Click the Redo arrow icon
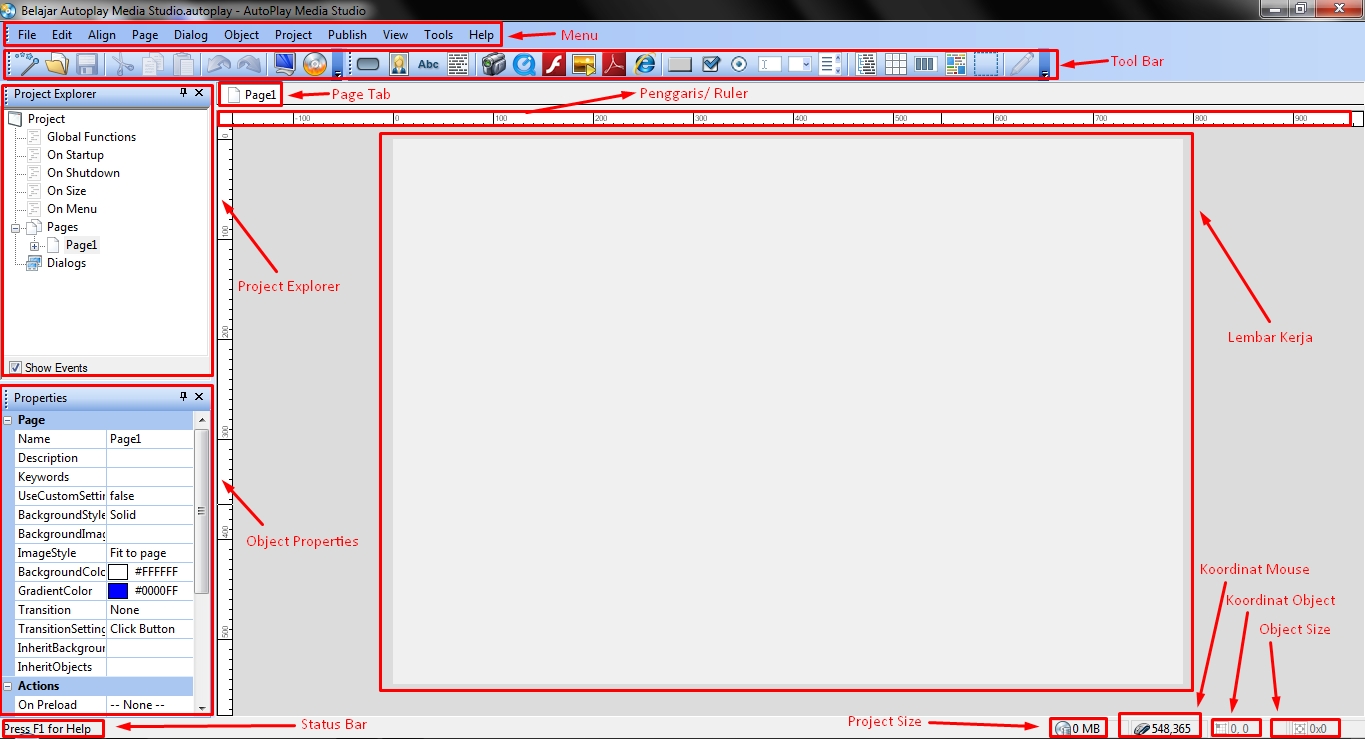 249,64
